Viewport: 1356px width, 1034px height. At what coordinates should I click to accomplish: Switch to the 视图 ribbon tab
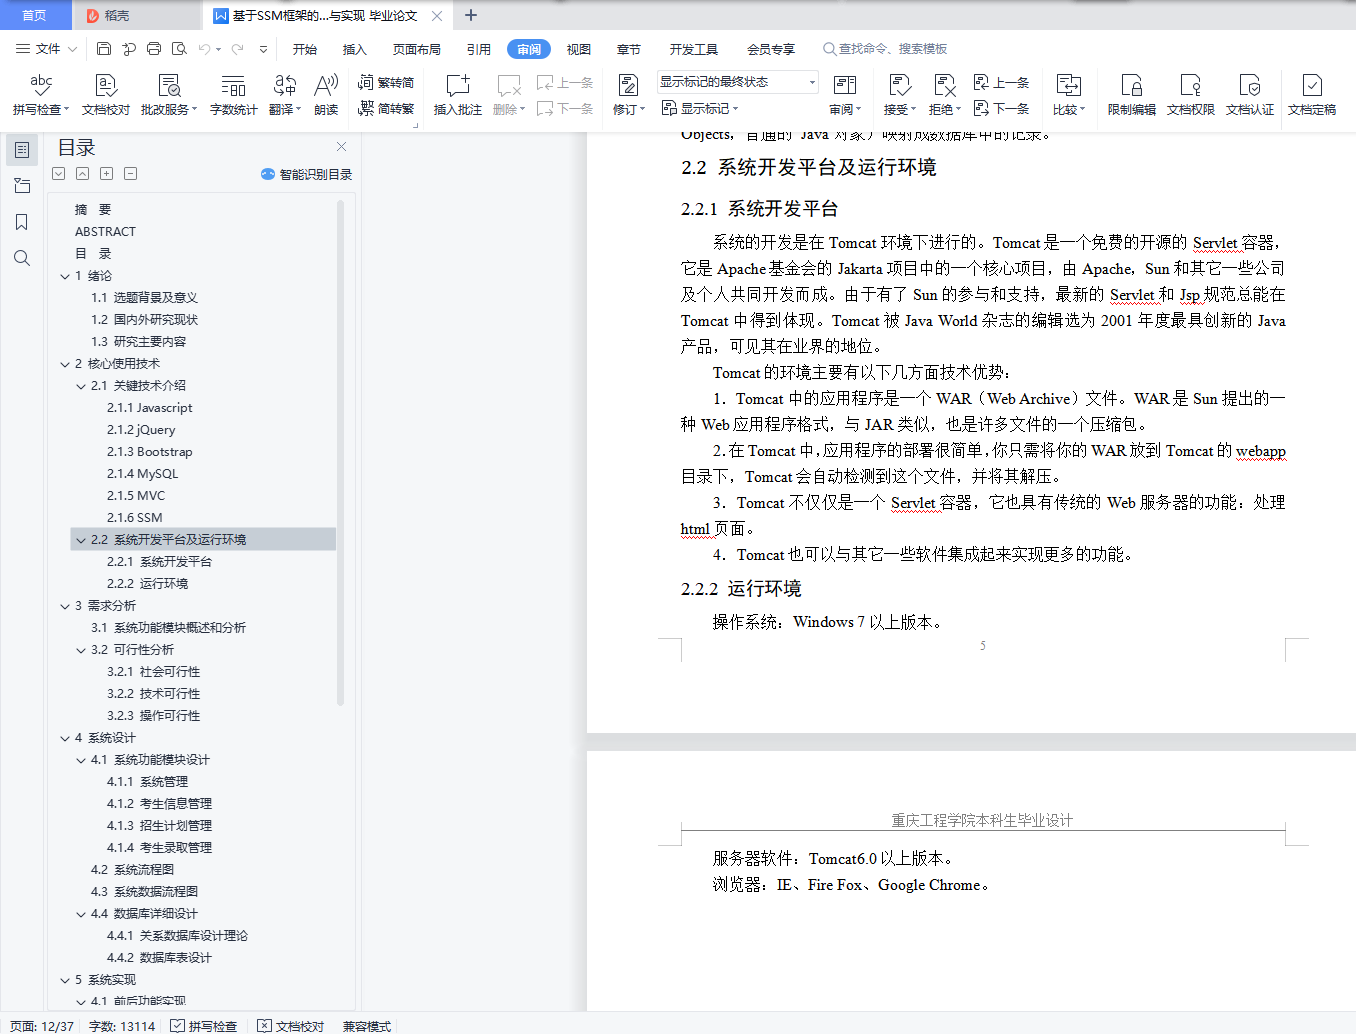click(579, 49)
